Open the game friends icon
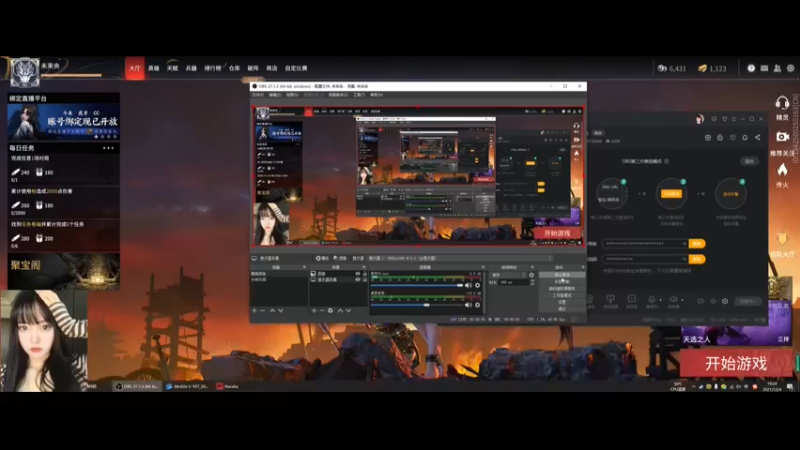 (x=777, y=68)
